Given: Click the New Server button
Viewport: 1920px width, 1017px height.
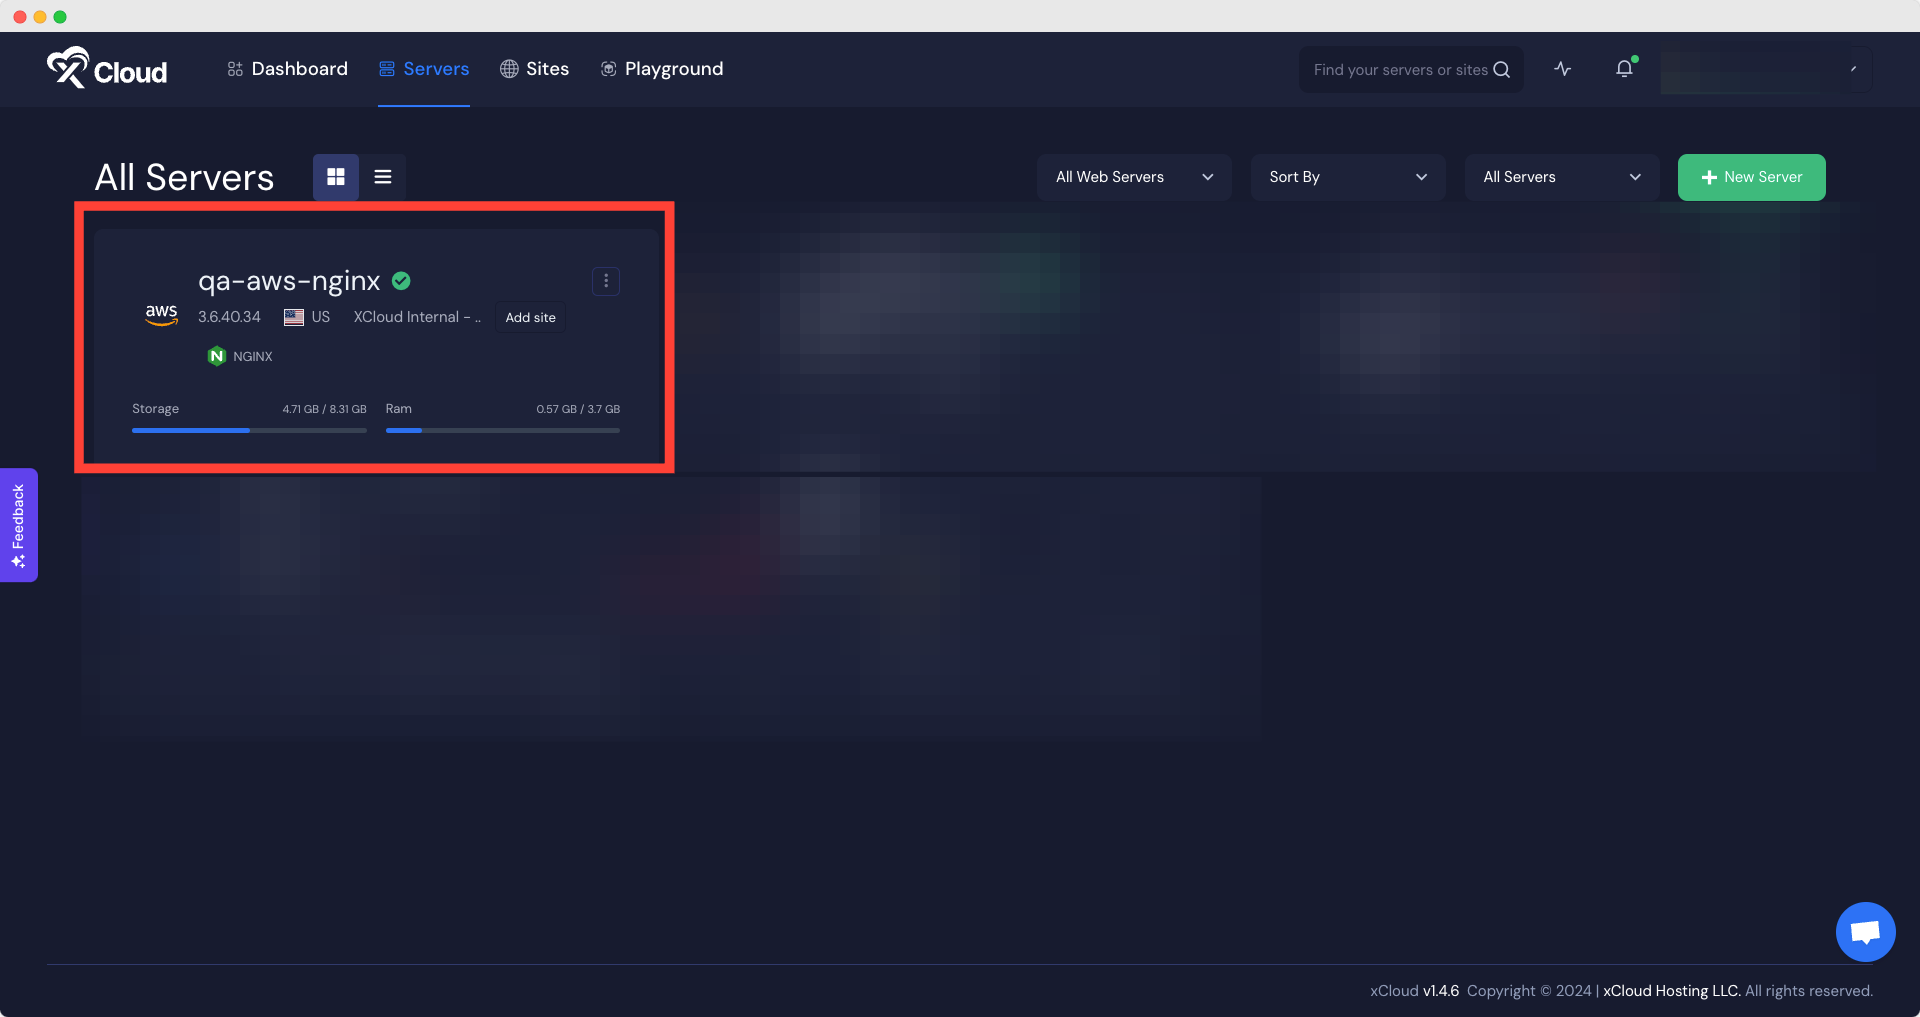Looking at the screenshot, I should [1750, 177].
